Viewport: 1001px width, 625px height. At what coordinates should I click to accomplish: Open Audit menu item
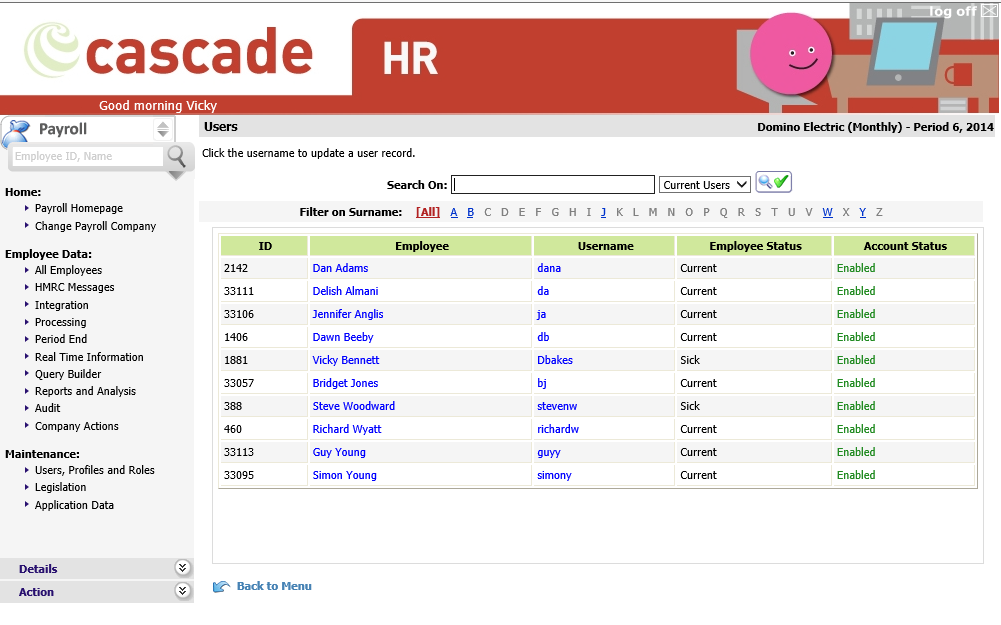[47, 408]
